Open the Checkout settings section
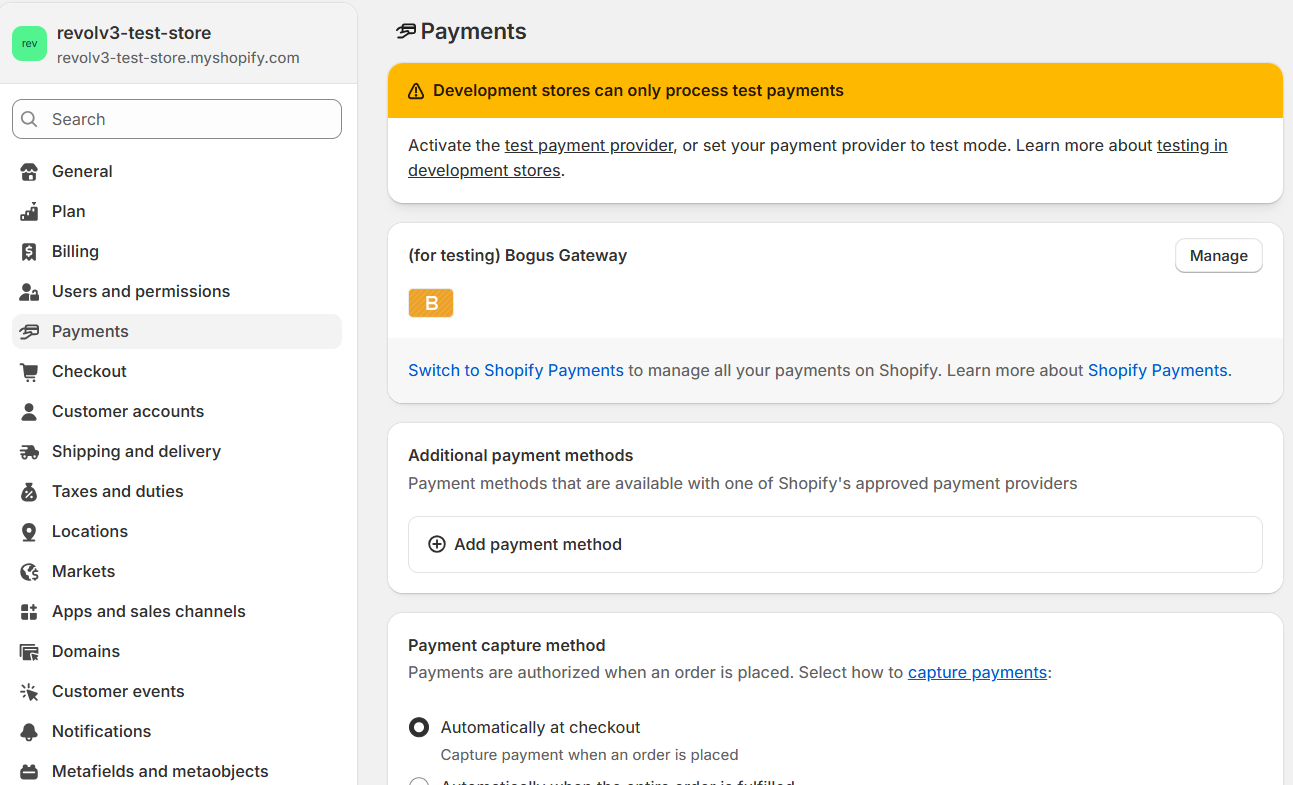 (88, 371)
